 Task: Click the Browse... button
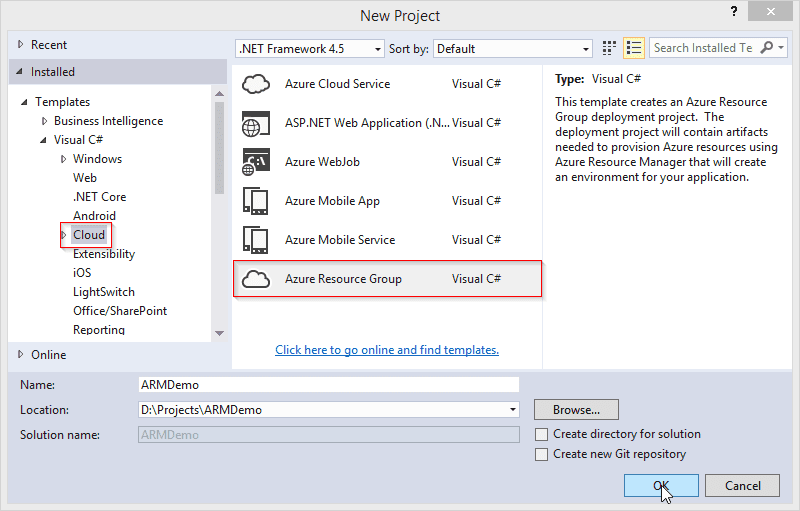(x=577, y=410)
